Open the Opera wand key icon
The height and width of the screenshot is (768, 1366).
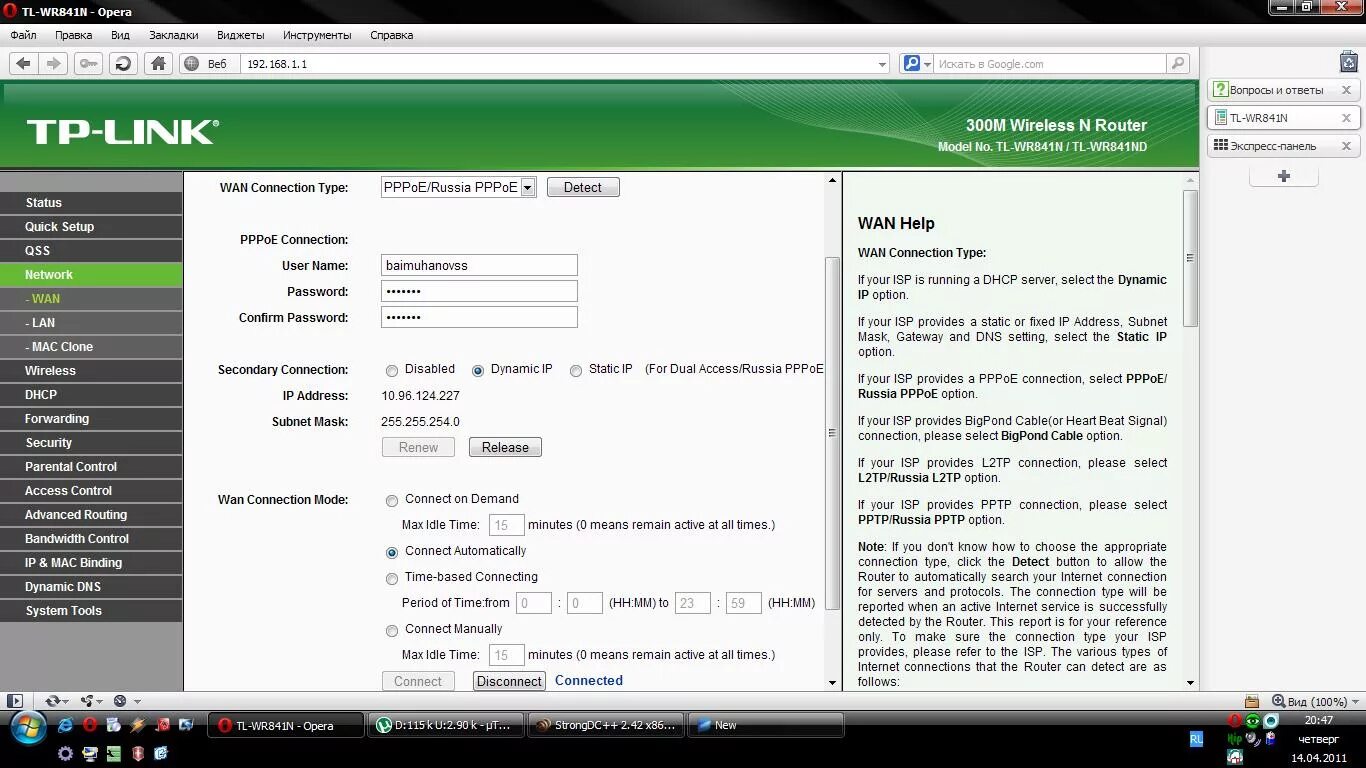[89, 63]
